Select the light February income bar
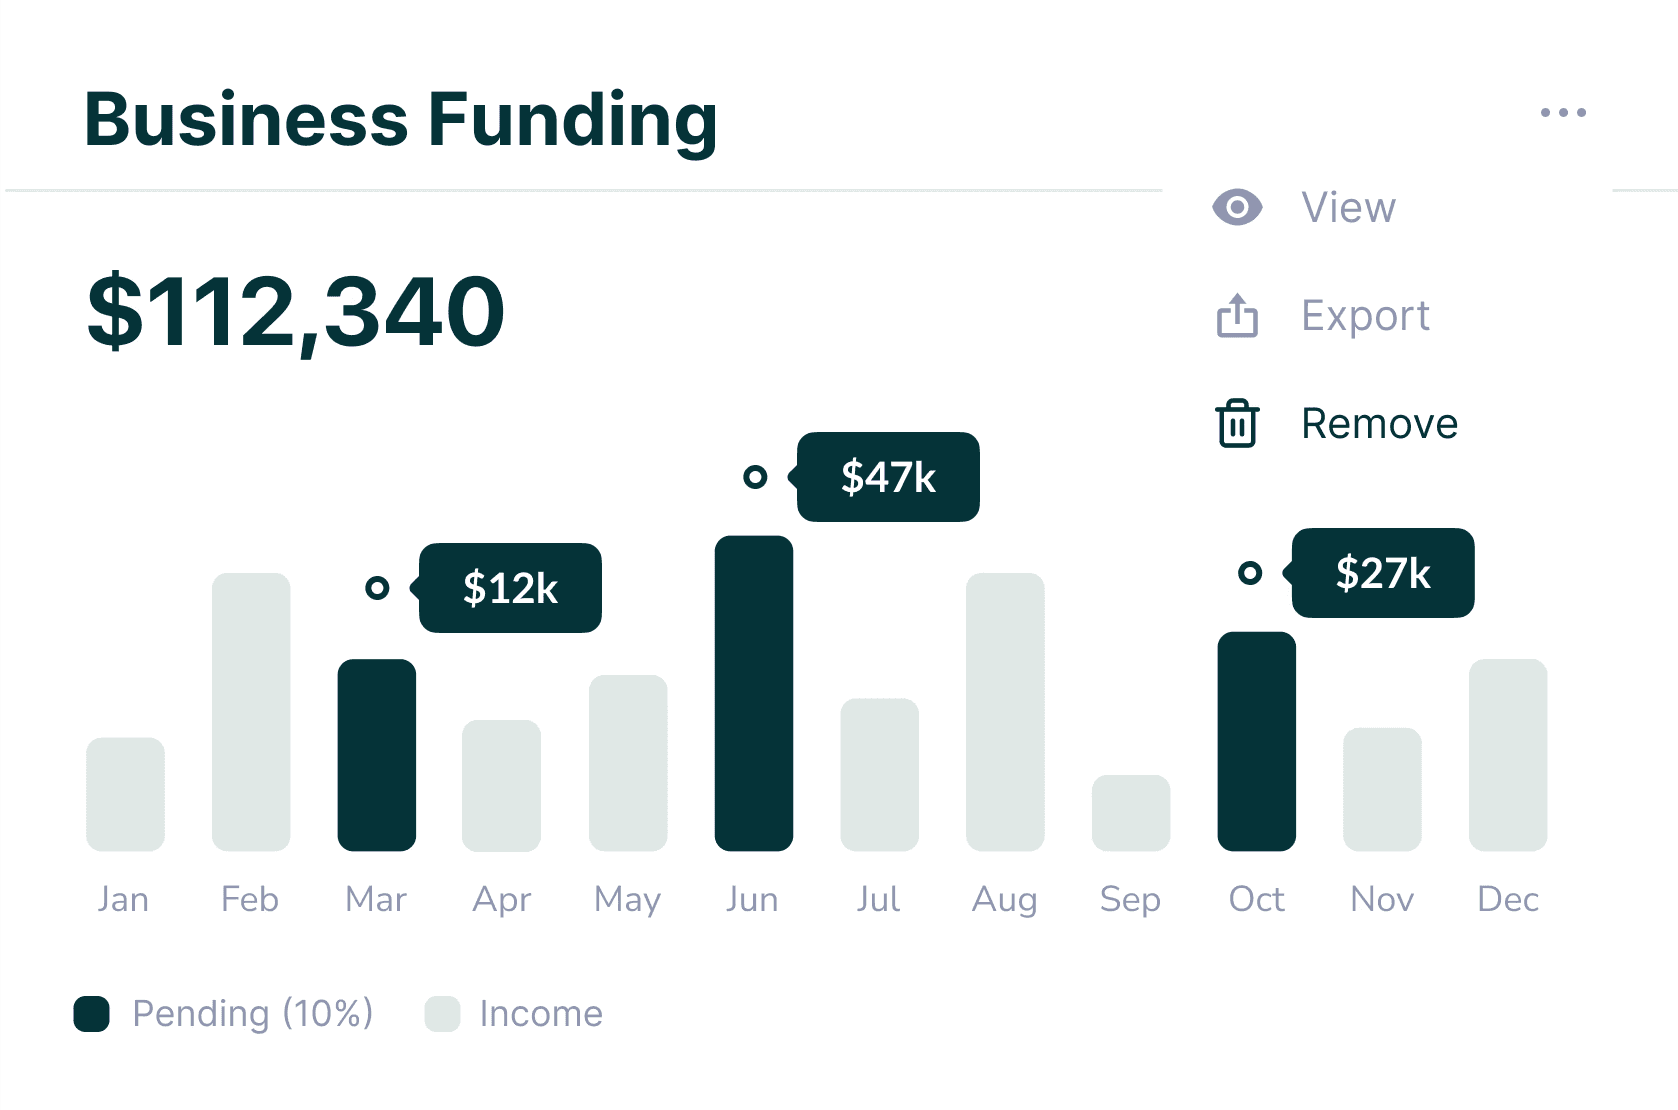Viewport: 1678px width, 1110px height. [x=251, y=712]
